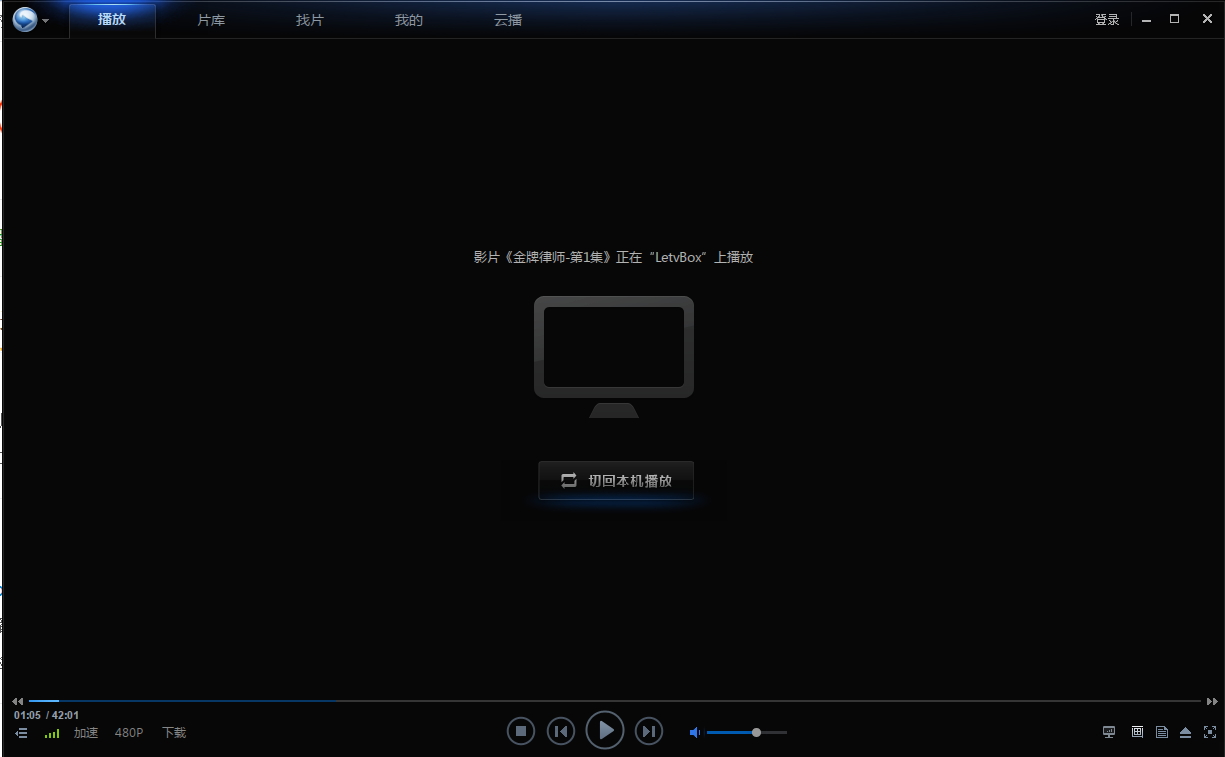Click the document lines icon

click(x=1161, y=732)
